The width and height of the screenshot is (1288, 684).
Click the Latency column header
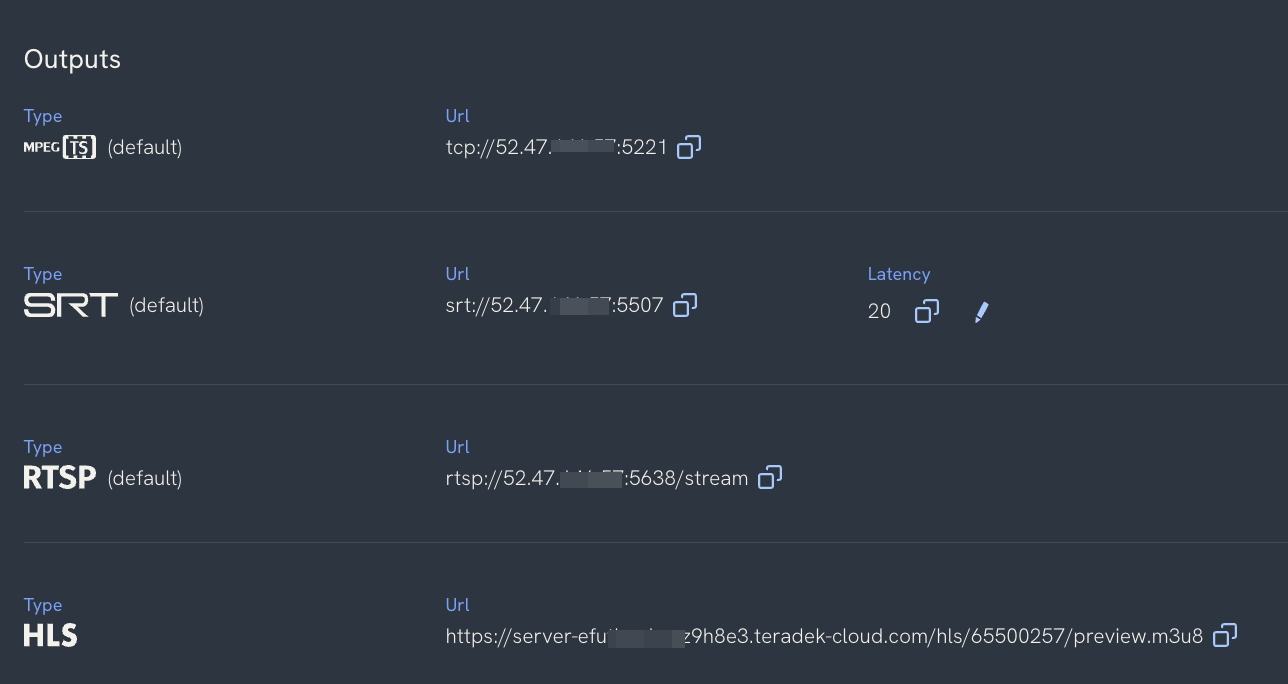coord(898,273)
